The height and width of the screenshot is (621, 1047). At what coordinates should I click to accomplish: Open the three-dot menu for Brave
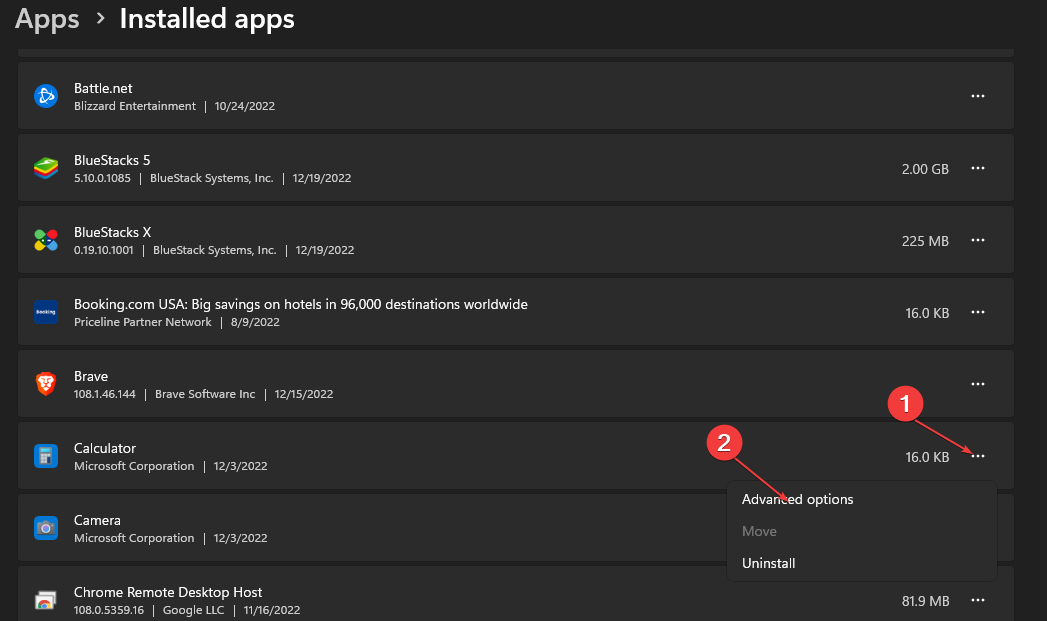pyautogui.click(x=978, y=384)
